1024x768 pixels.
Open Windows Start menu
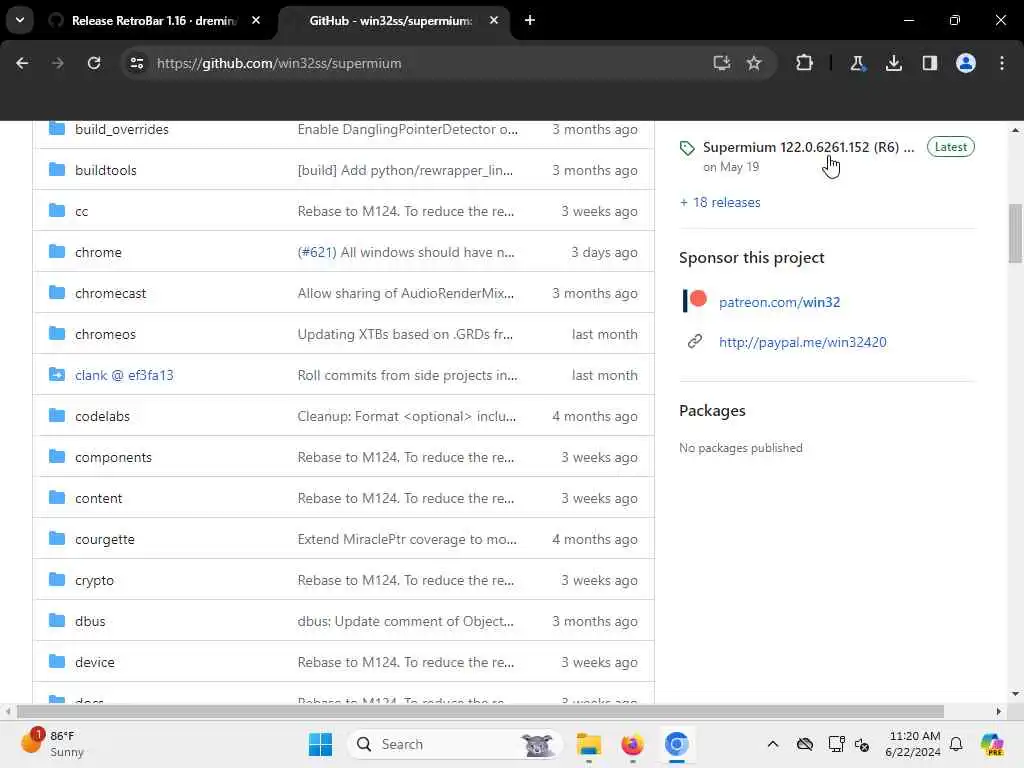coord(320,744)
